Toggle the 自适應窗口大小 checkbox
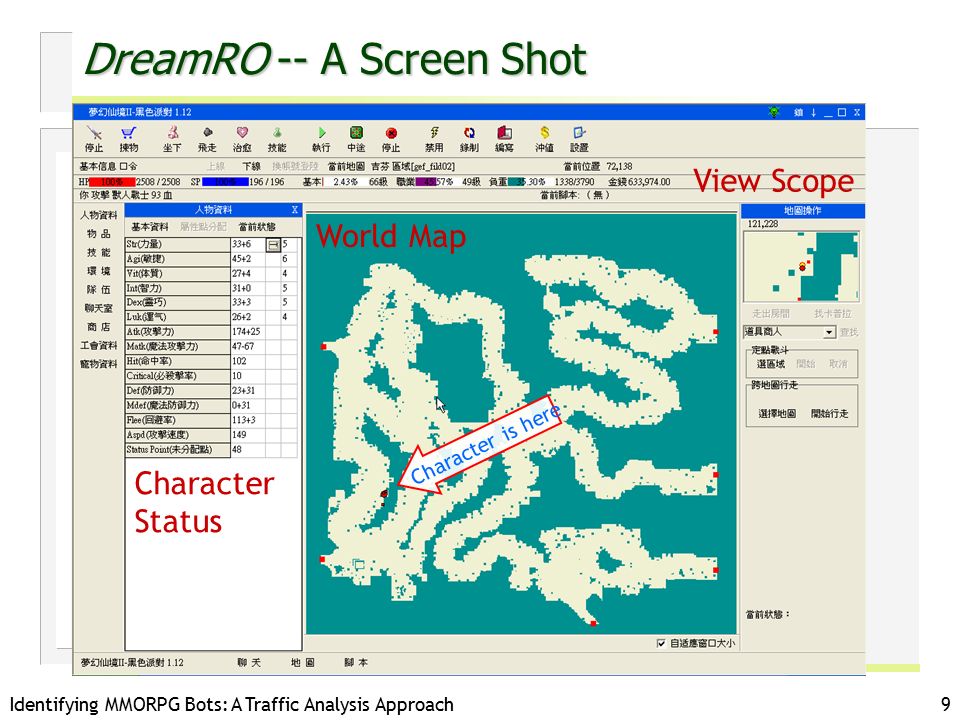This screenshot has width=960, height=720. [x=661, y=643]
